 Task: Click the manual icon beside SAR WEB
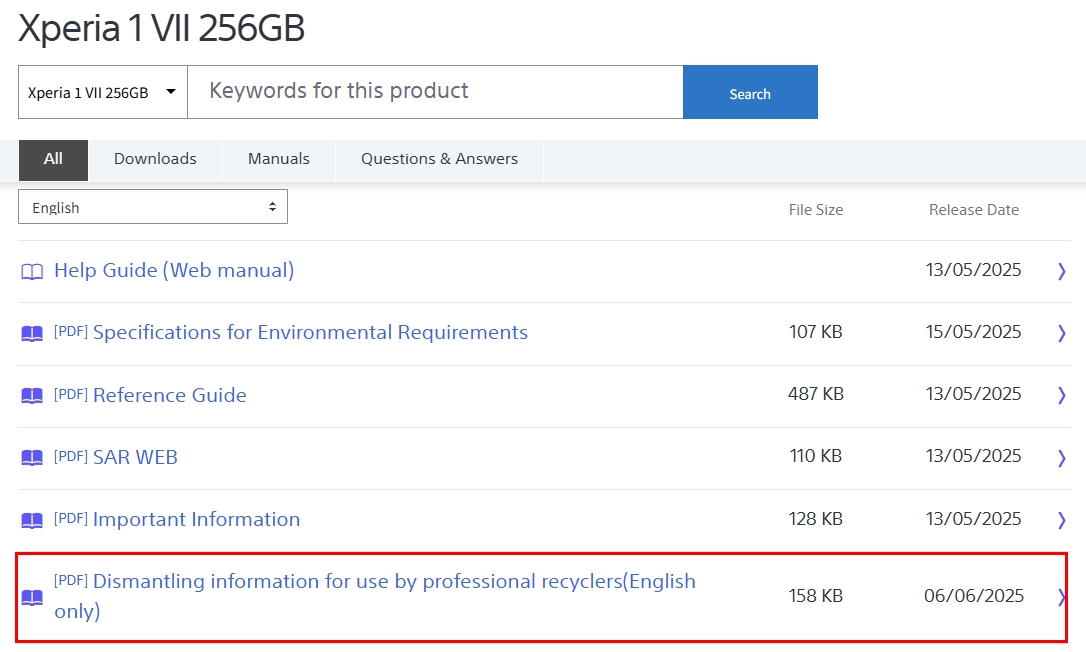[x=32, y=458]
